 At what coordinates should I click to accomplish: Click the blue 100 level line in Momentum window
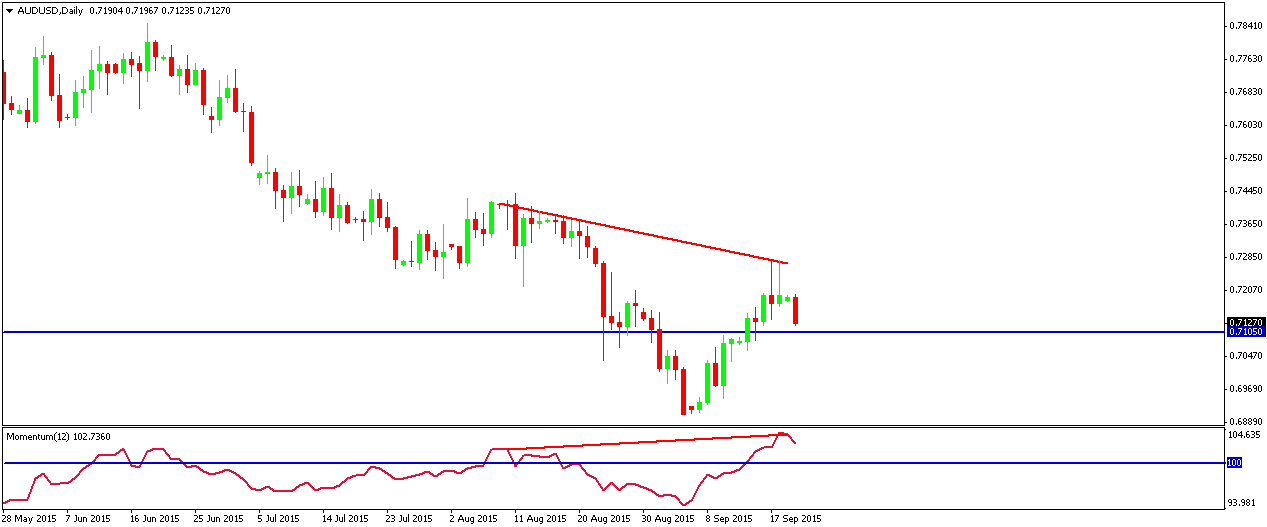(614, 463)
